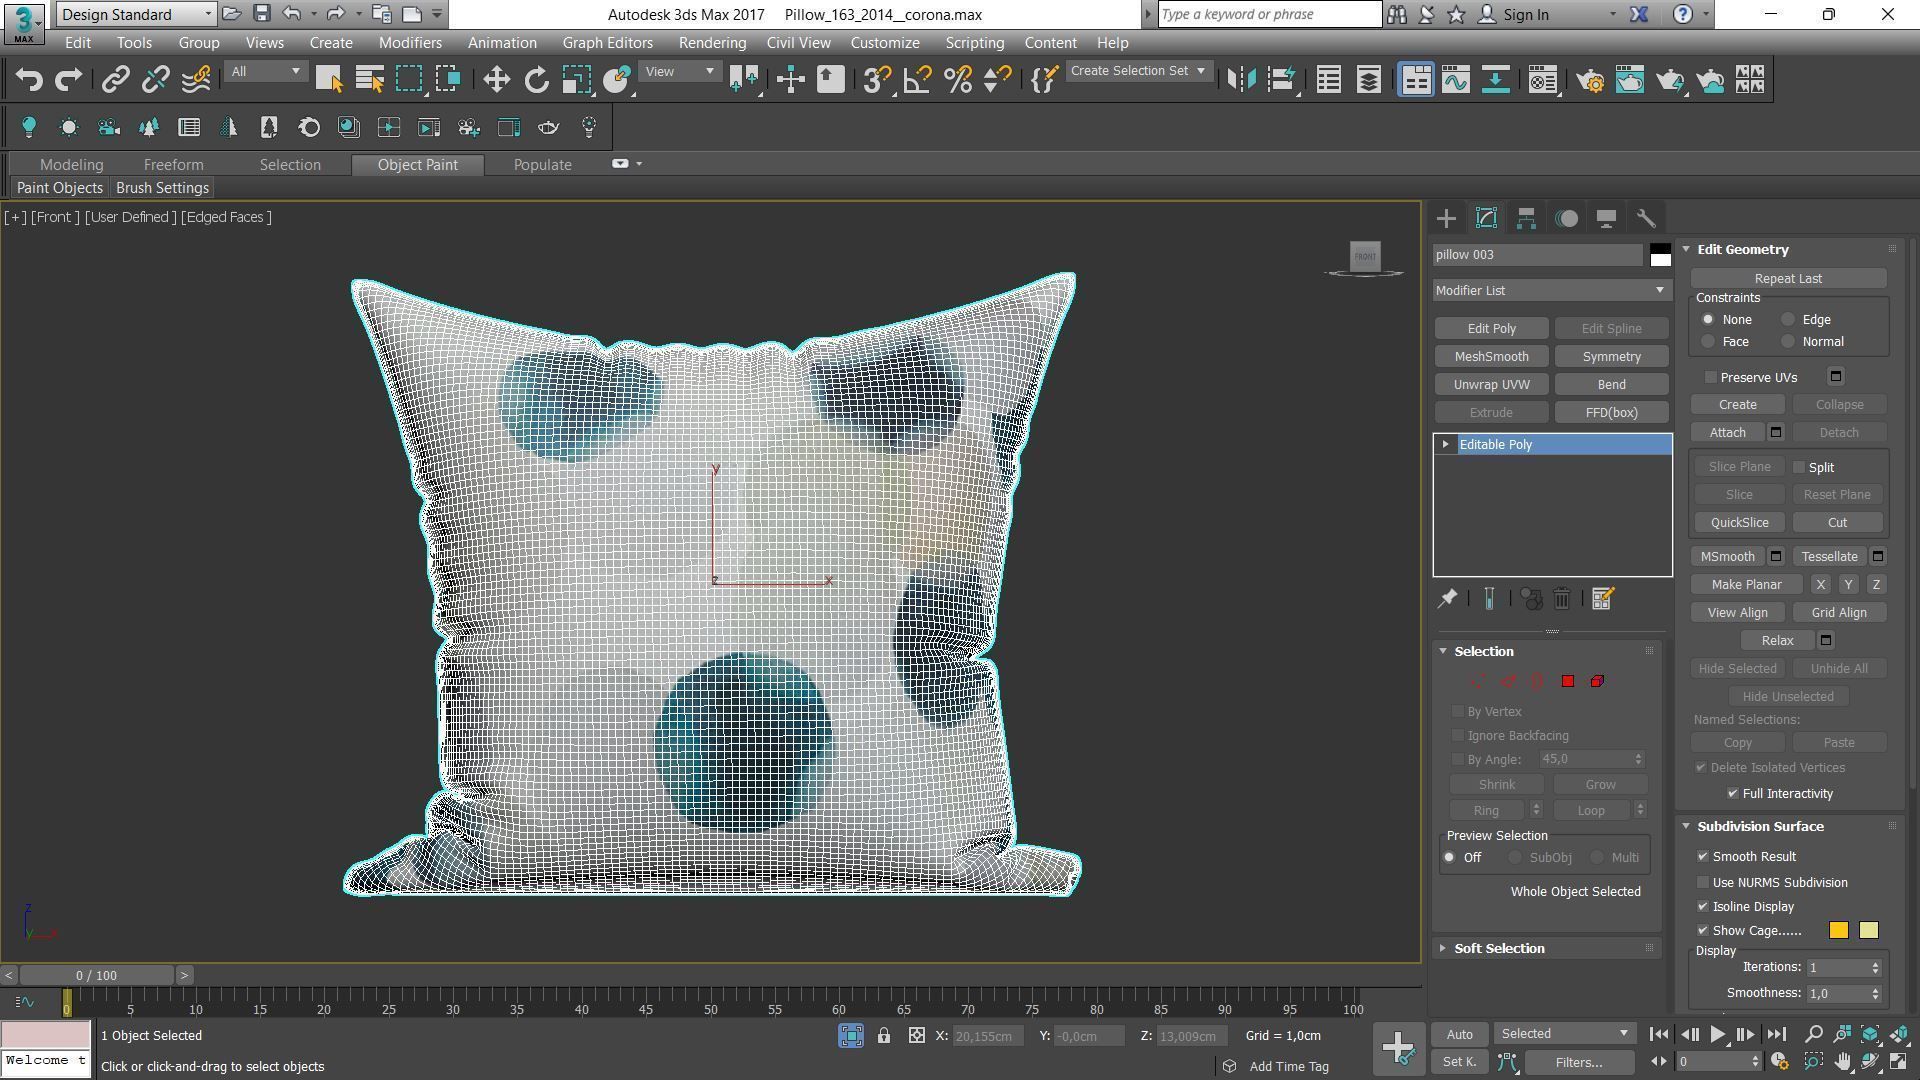Open the Align tool
This screenshot has width=1920, height=1080.
tap(1281, 80)
